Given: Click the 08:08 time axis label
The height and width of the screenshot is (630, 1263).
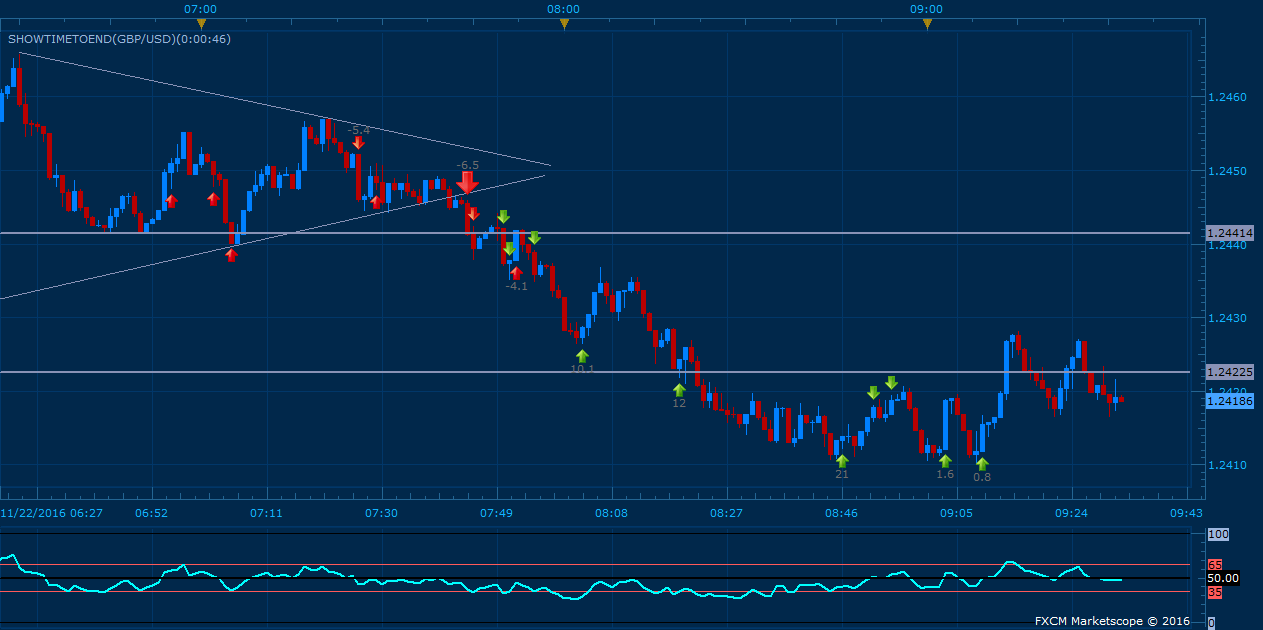Looking at the screenshot, I should click(612, 513).
